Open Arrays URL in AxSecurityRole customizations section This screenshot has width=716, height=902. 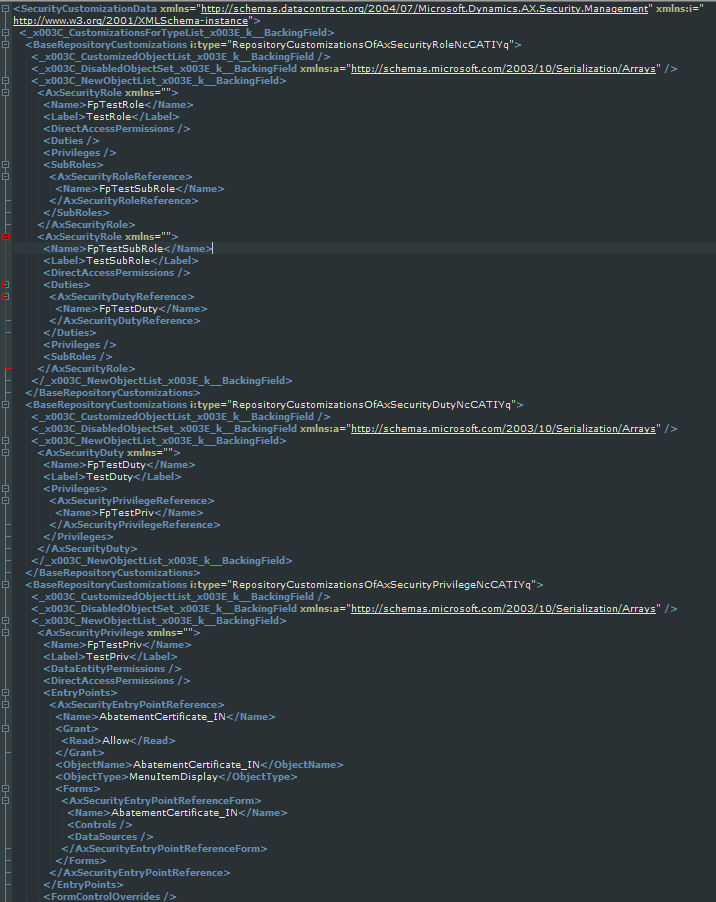point(503,68)
